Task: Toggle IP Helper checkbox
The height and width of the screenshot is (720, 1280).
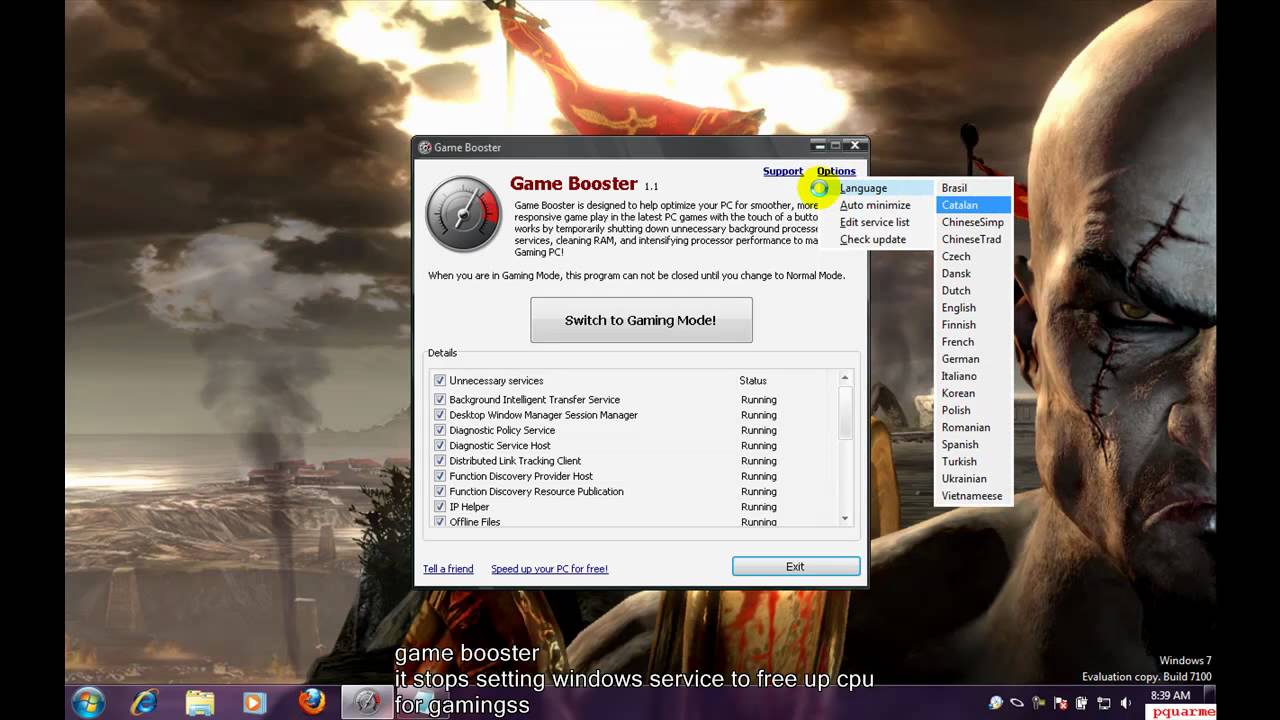Action: coord(440,507)
